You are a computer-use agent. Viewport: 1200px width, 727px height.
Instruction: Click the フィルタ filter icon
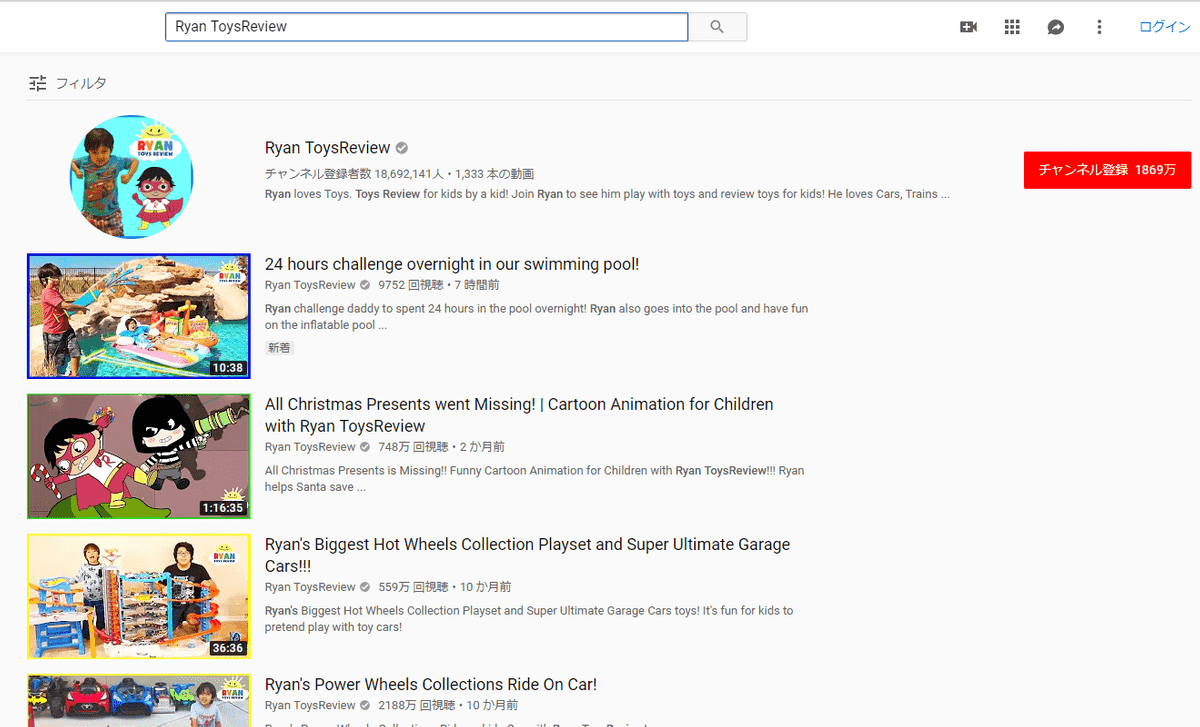(x=38, y=83)
